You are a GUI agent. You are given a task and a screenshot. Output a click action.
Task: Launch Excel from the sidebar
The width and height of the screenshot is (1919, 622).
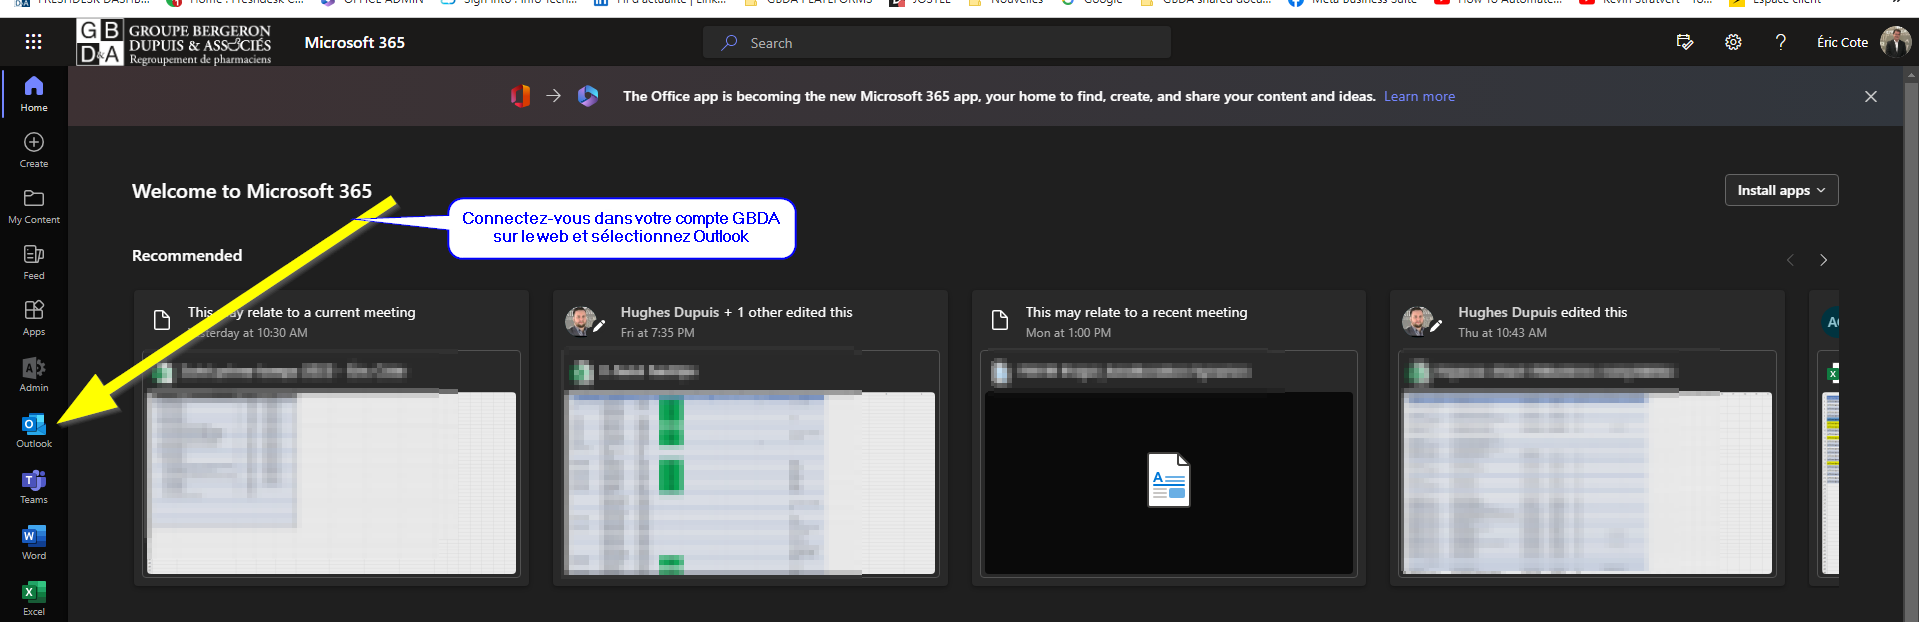point(34,598)
